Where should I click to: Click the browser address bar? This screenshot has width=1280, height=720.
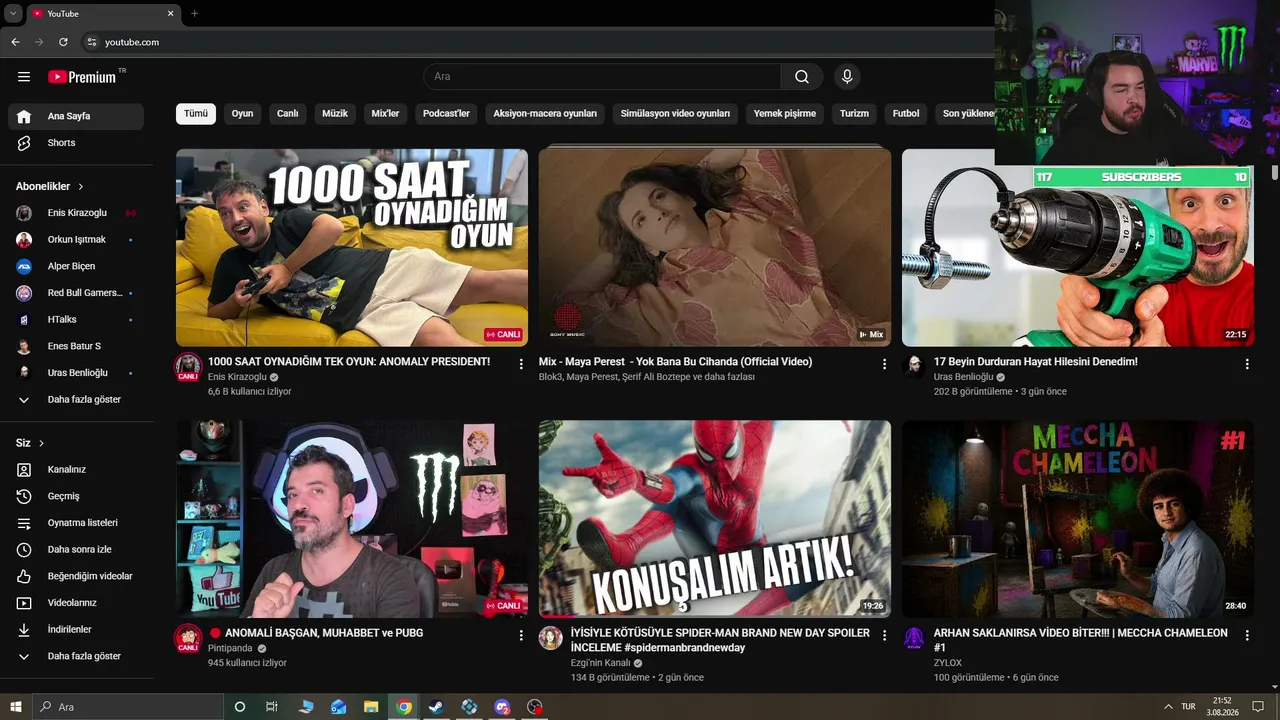click(540, 42)
